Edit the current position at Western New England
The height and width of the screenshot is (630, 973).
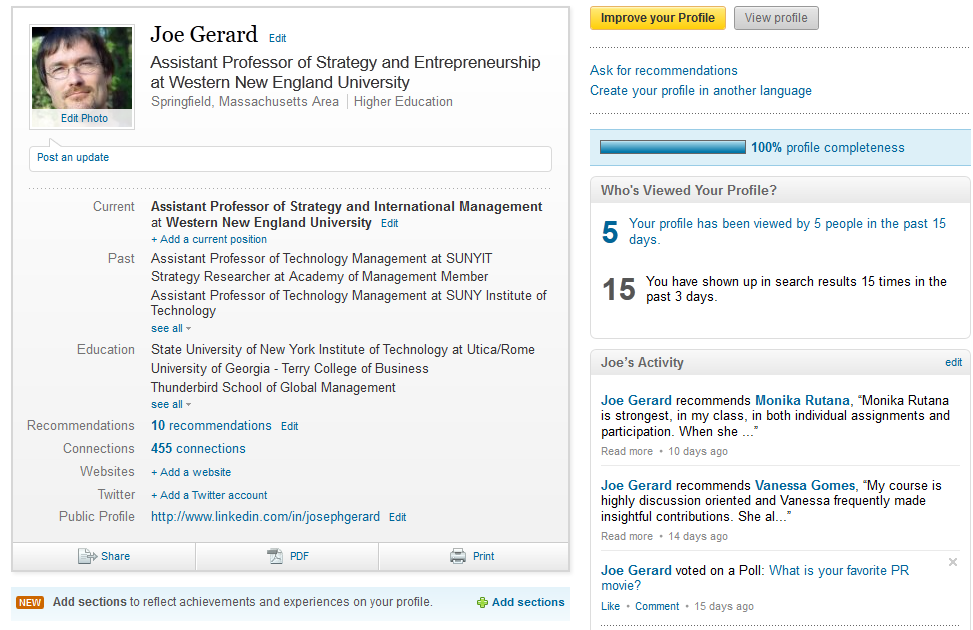[x=390, y=223]
